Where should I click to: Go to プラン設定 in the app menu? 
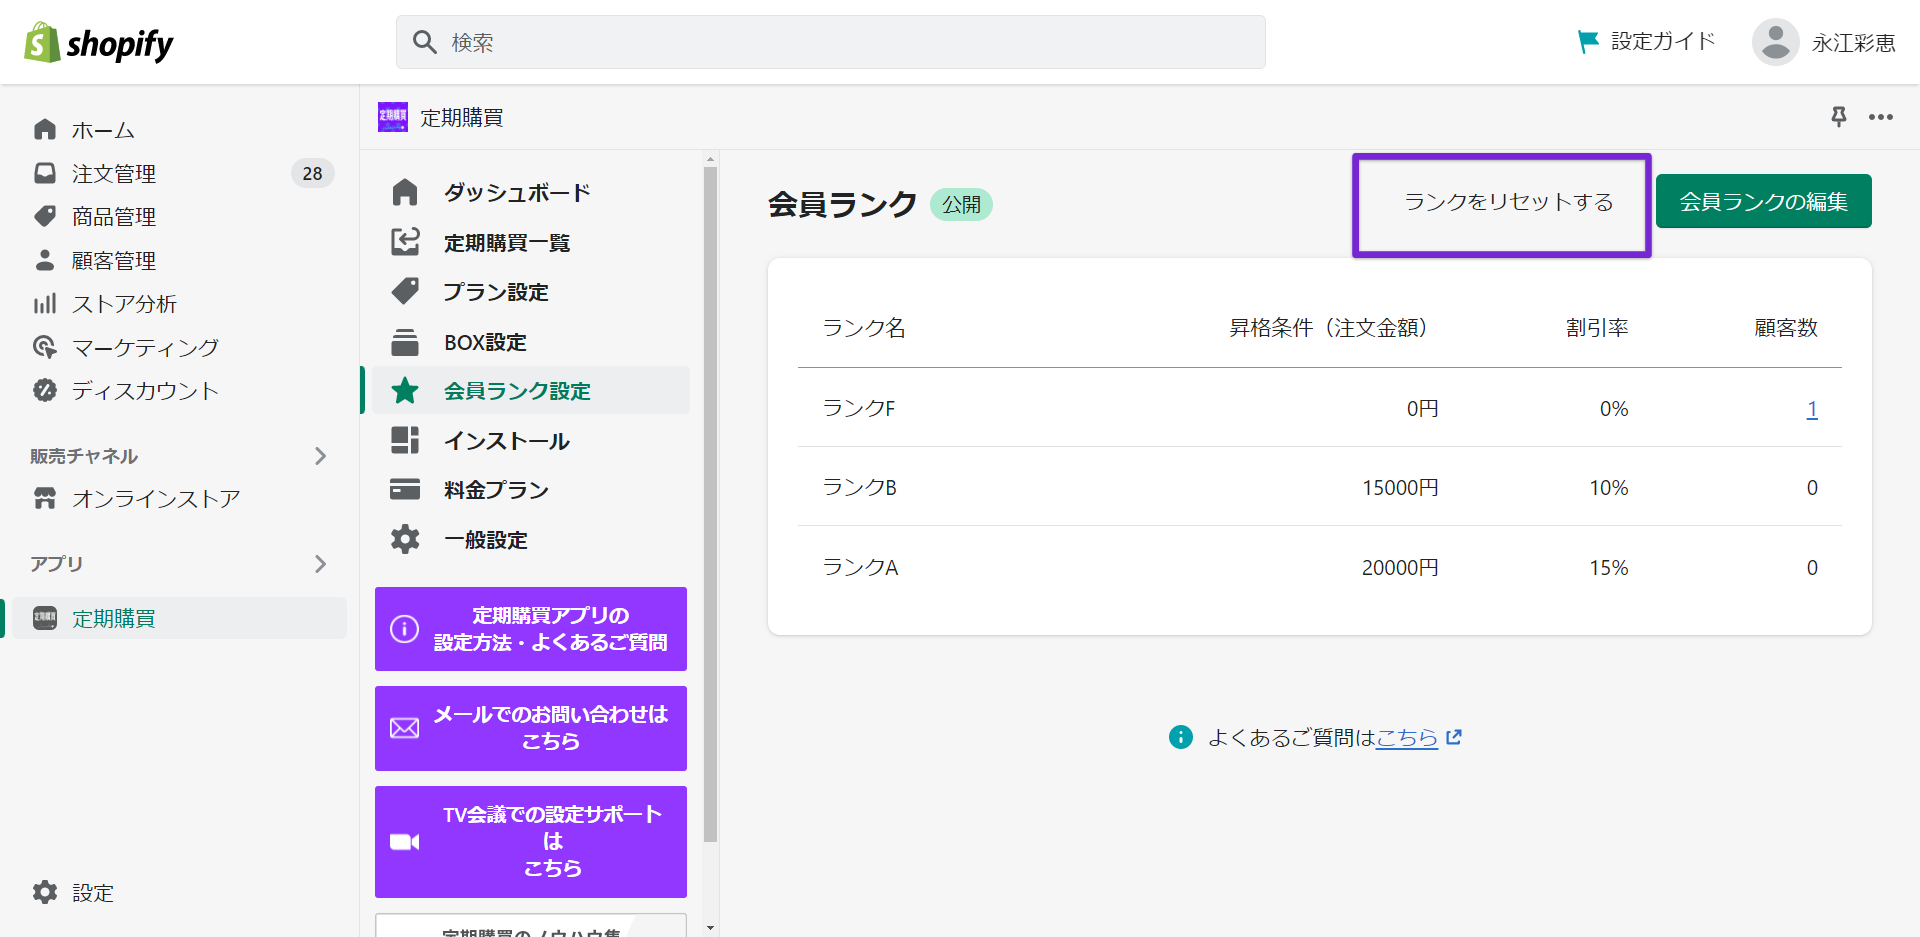(496, 292)
